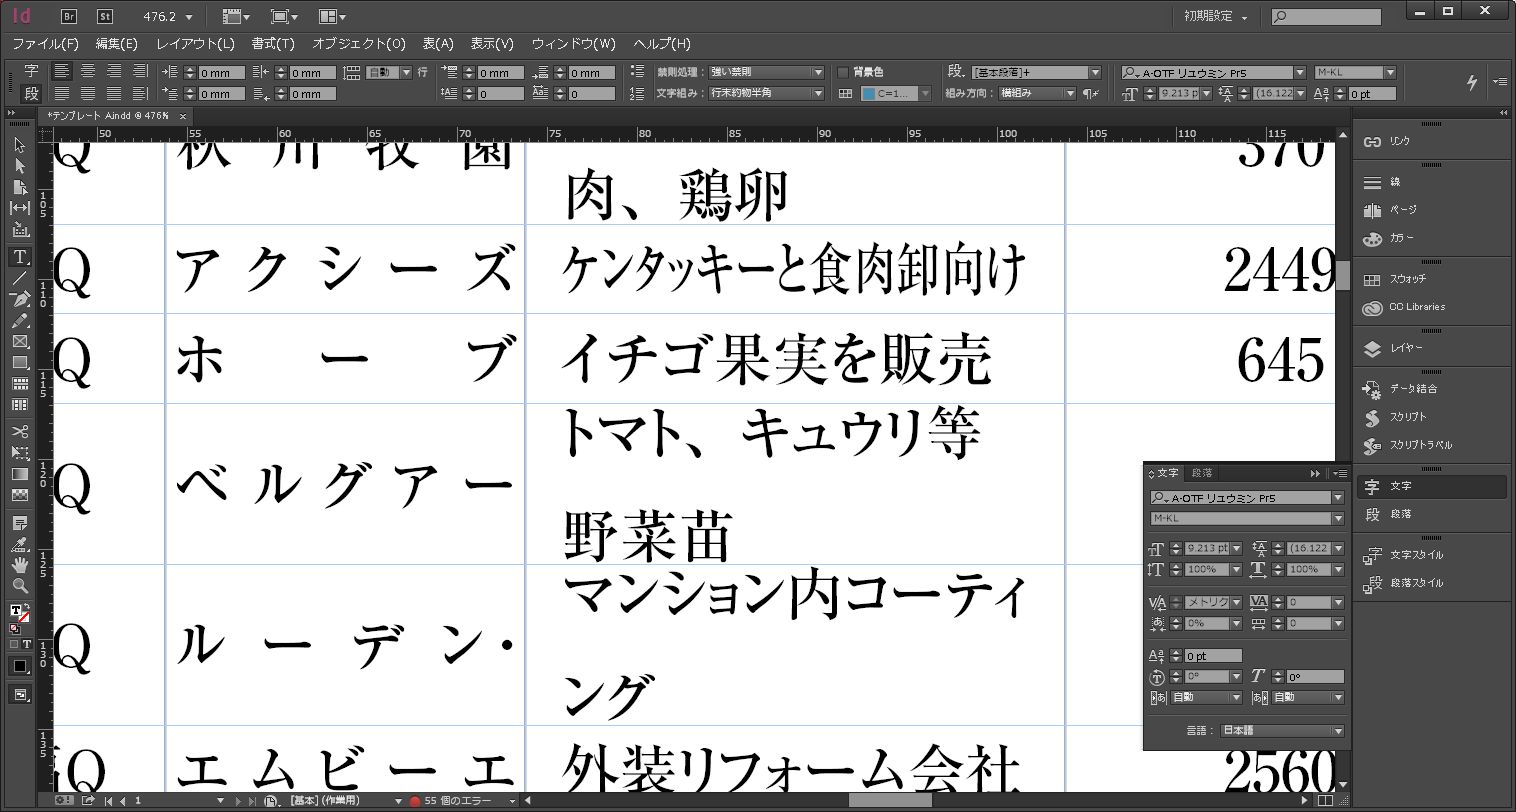Select the Rectangle Frame tool
1516x812 pixels.
pyautogui.click(x=19, y=342)
